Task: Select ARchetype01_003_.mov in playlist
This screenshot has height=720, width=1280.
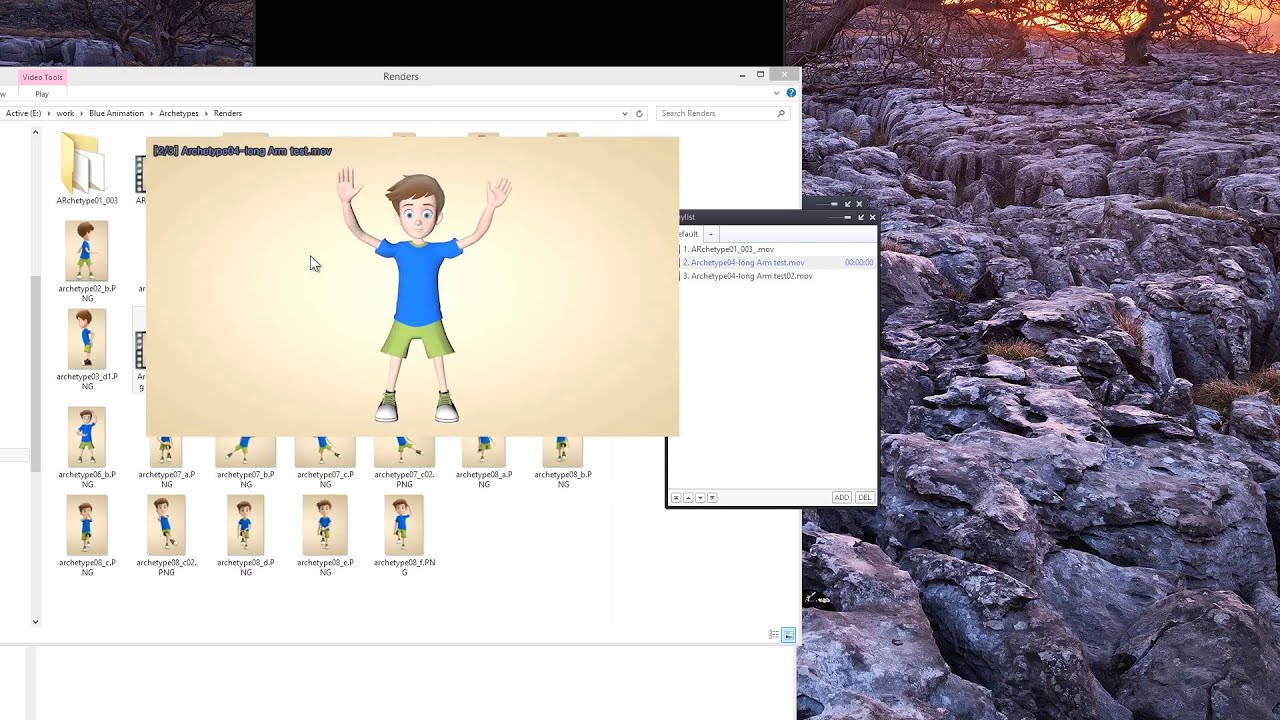Action: click(x=732, y=249)
